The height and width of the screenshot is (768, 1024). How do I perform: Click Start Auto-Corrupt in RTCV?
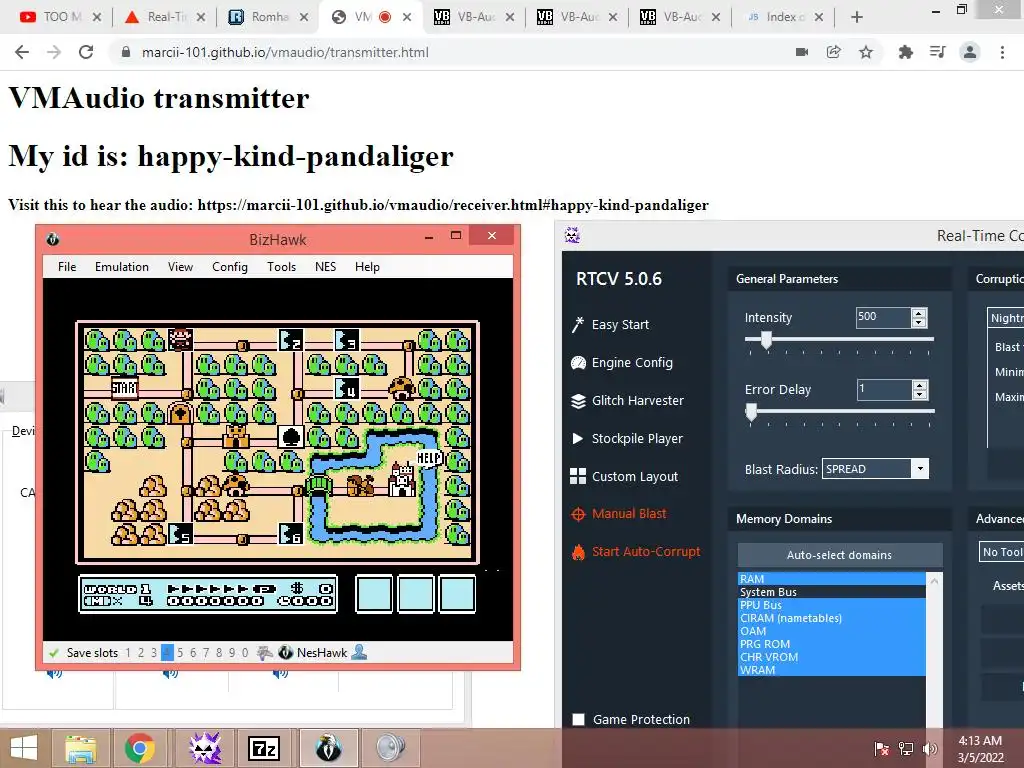coord(635,552)
